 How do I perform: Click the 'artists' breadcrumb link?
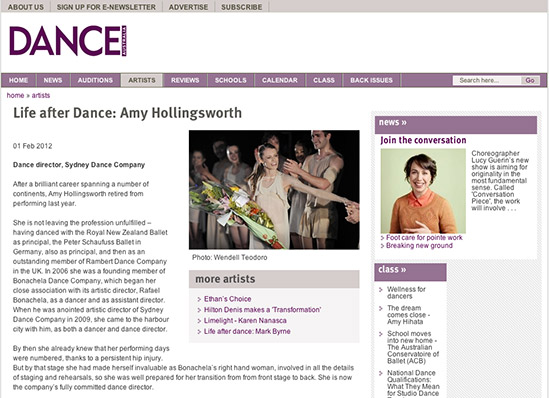coord(41,95)
